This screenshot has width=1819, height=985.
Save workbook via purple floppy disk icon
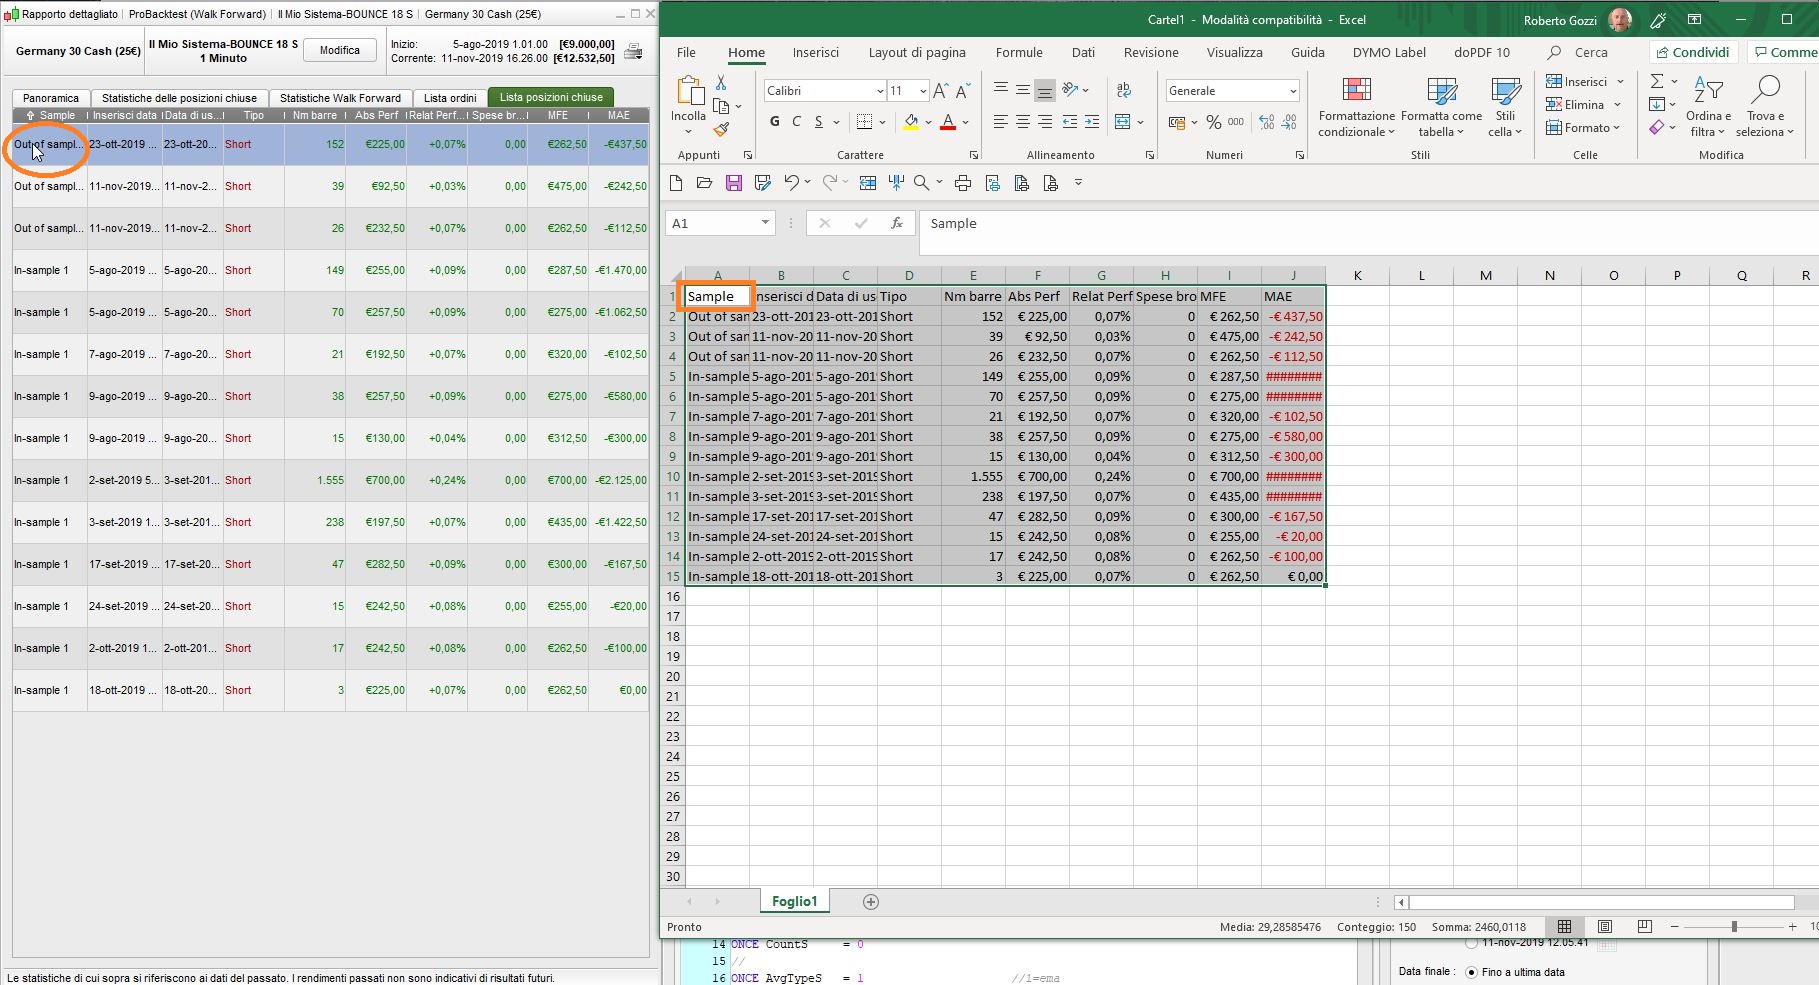point(734,183)
